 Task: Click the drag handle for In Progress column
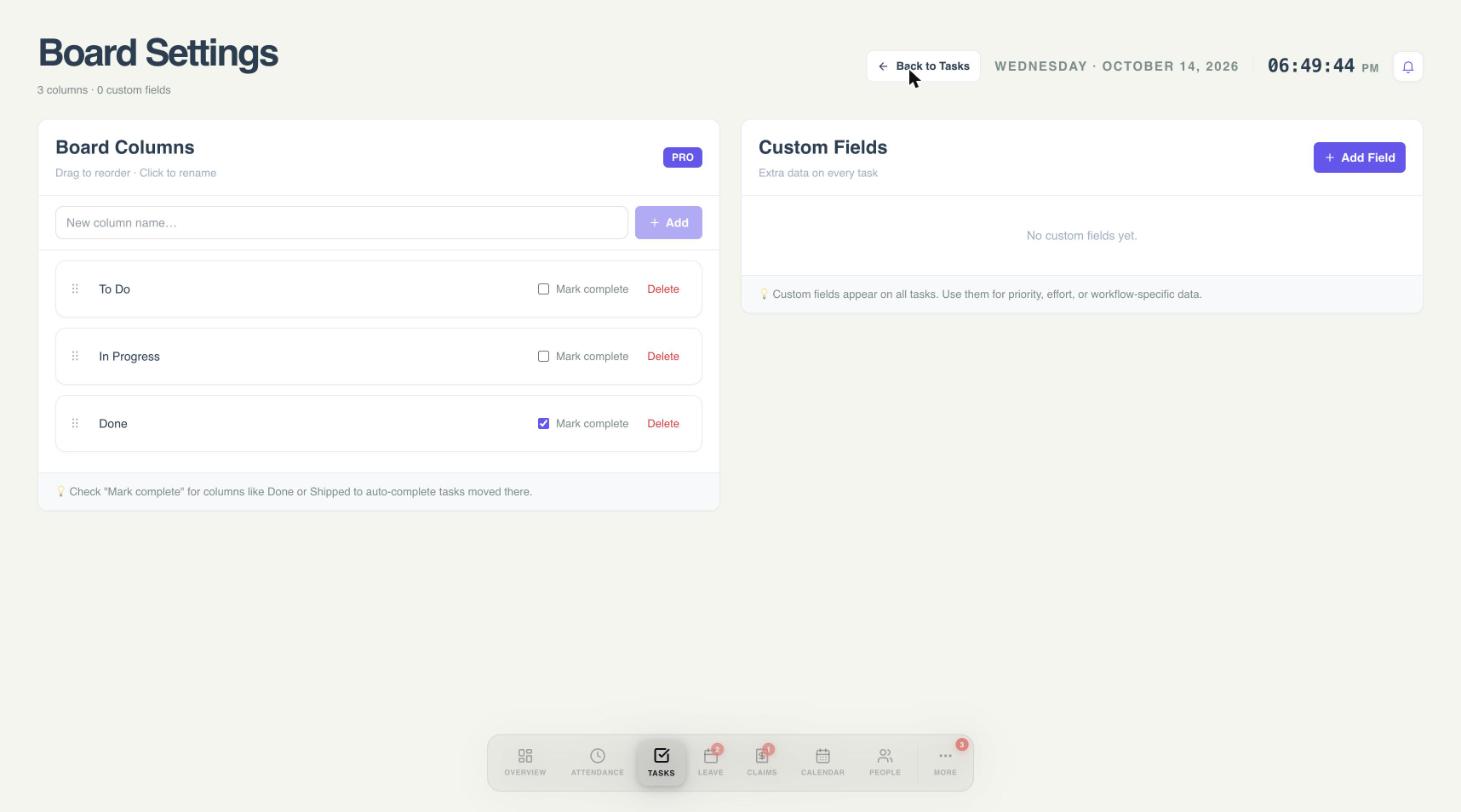coord(75,356)
